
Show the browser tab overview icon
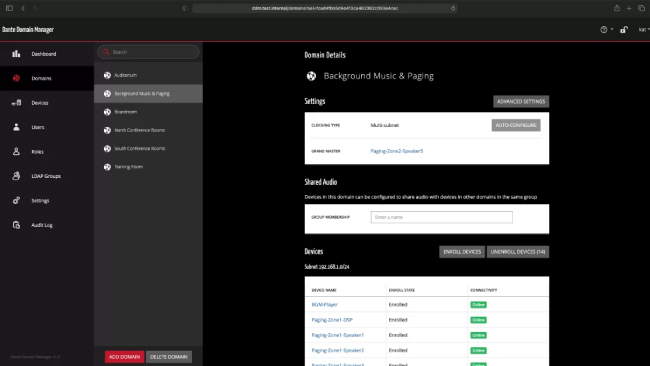click(641, 8)
